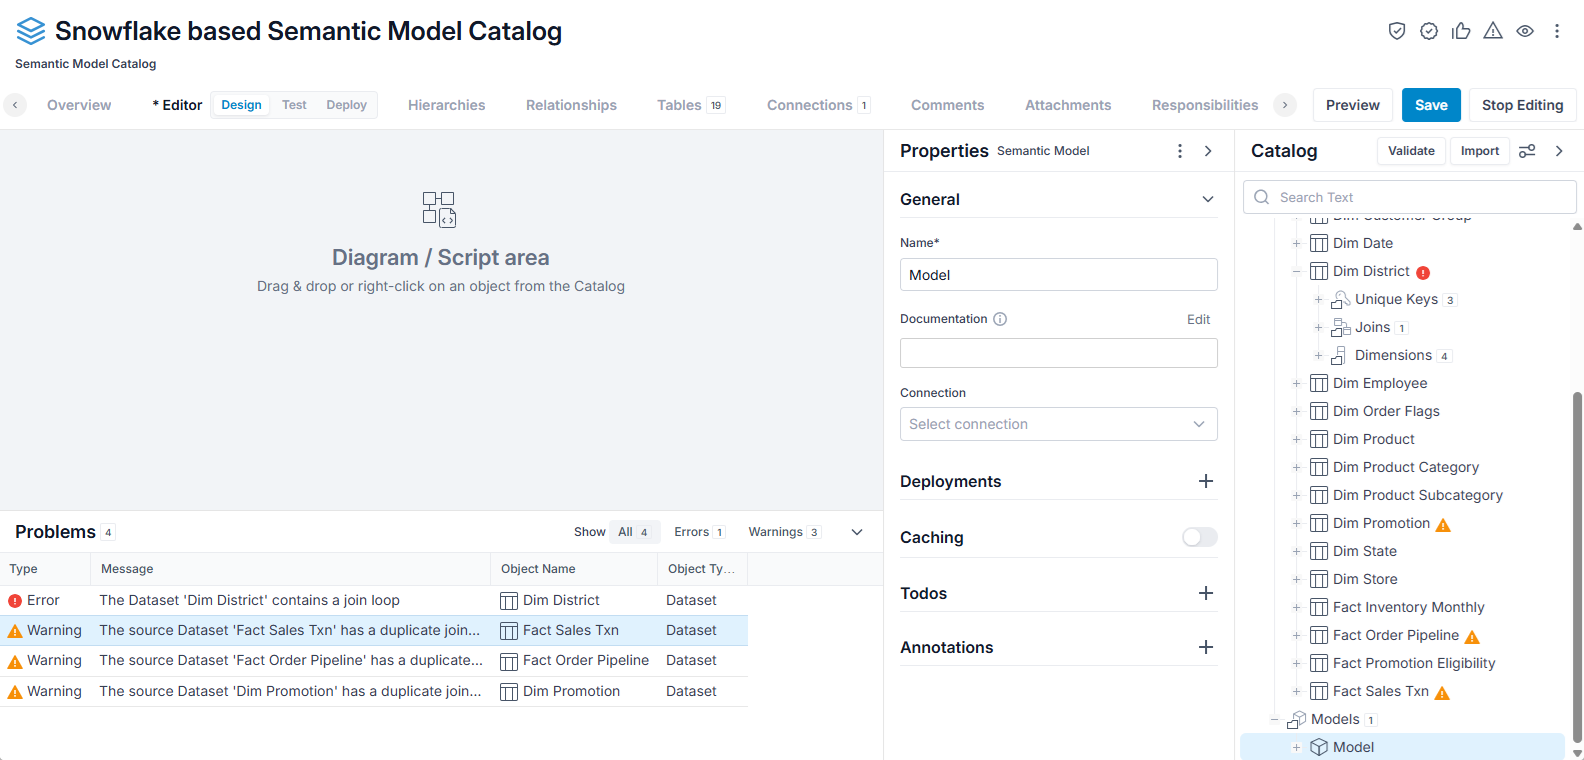Click the blue Save button
This screenshot has height=760, width=1584.
pyautogui.click(x=1431, y=105)
